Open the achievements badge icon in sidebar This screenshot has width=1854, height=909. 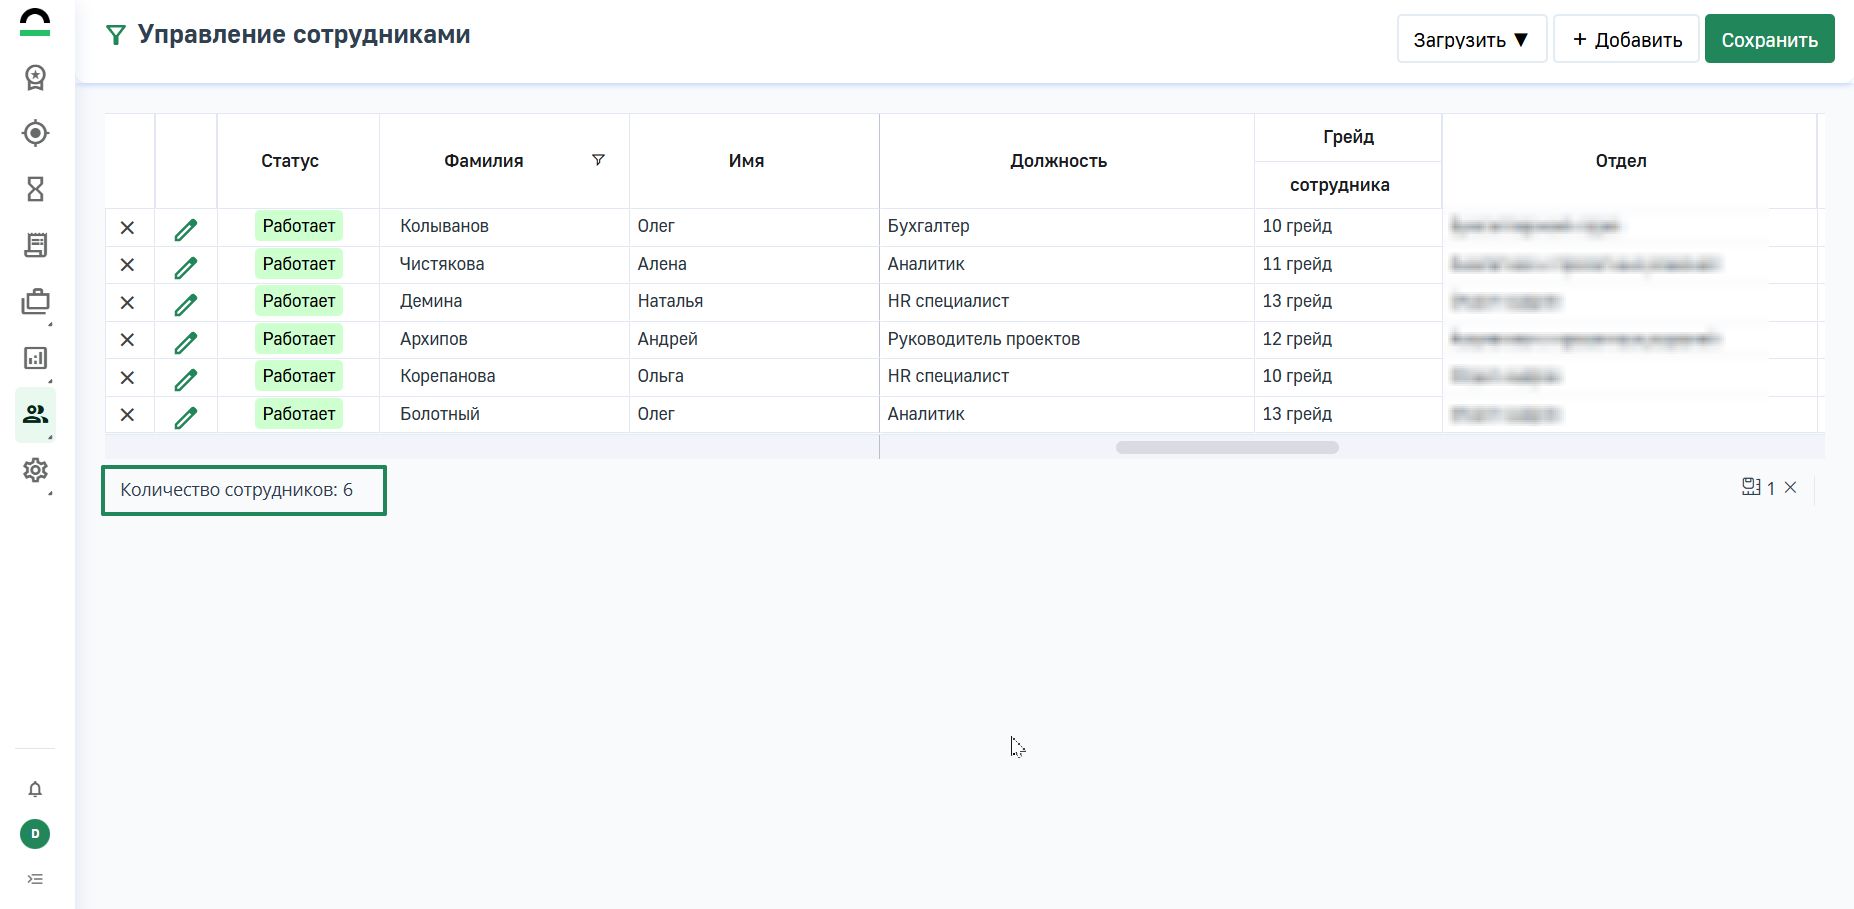35,78
